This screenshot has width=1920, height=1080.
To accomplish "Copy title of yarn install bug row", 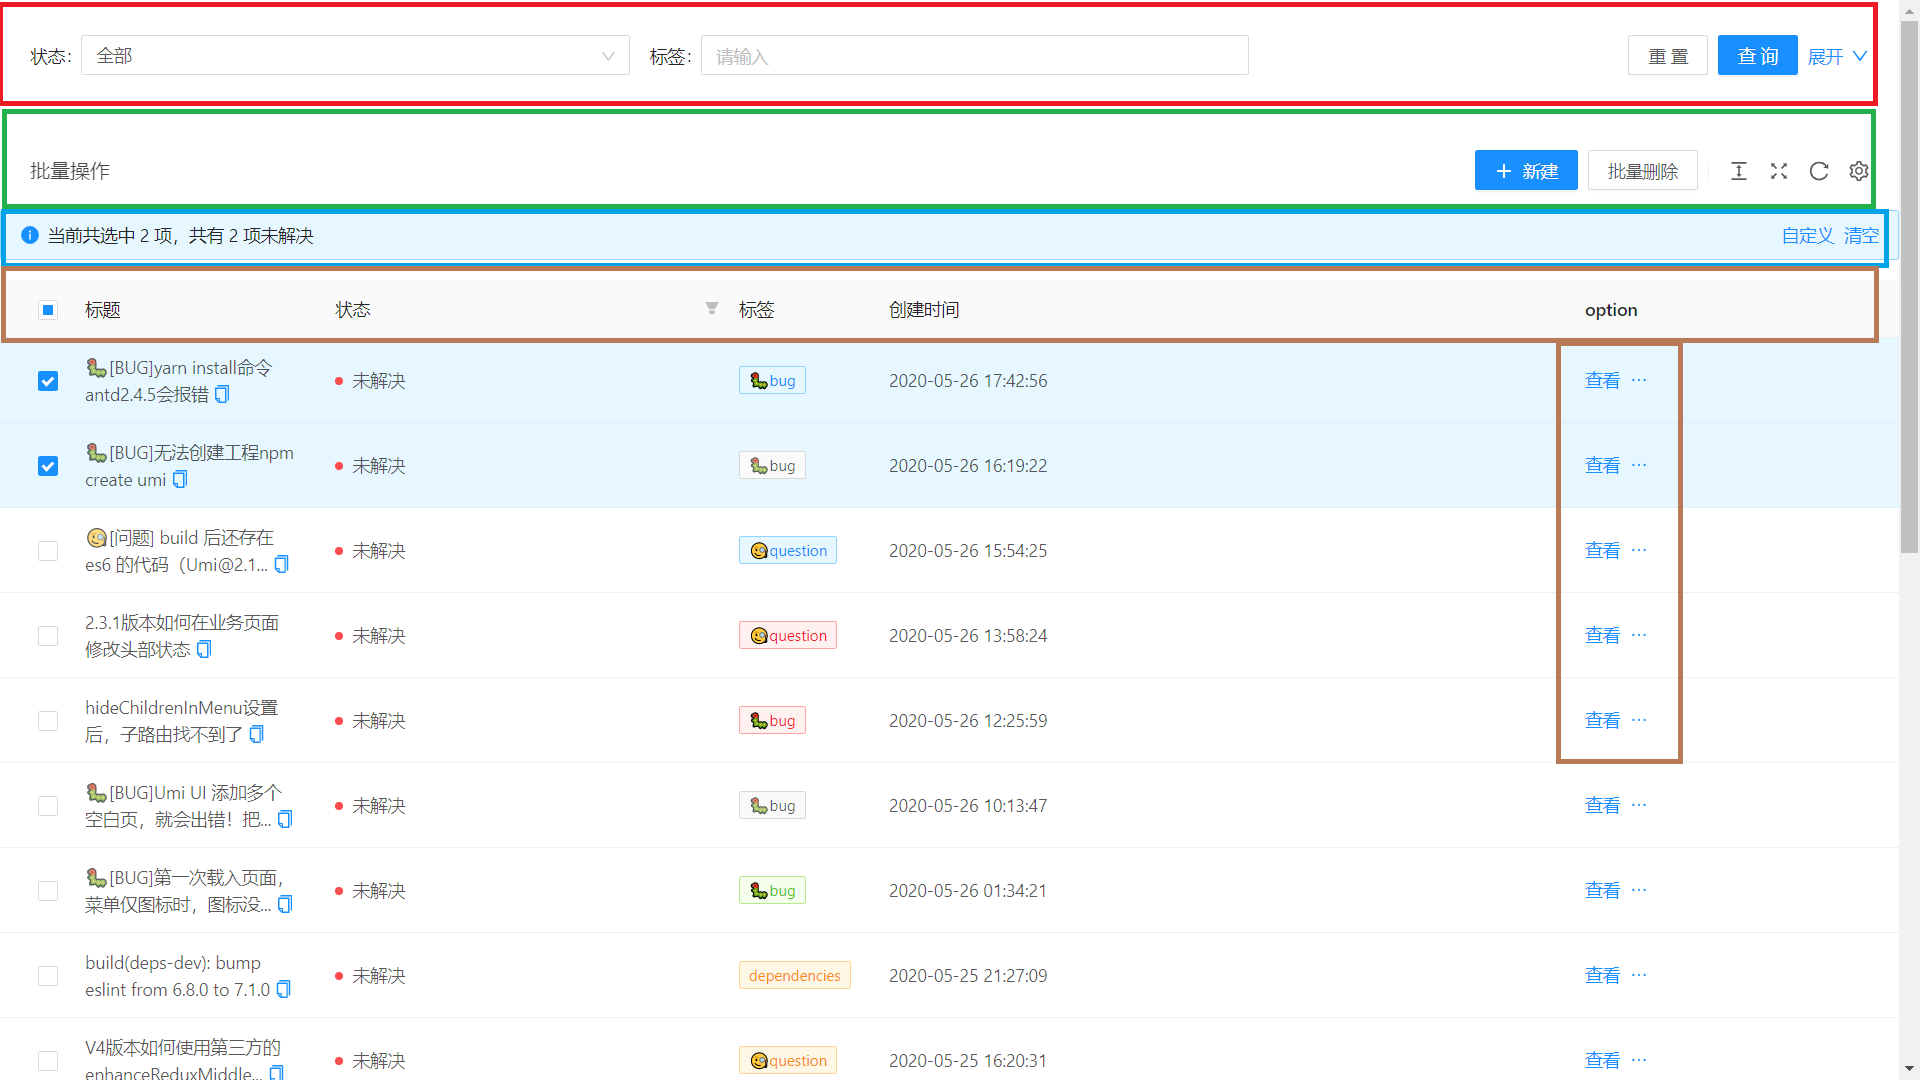I will [222, 394].
